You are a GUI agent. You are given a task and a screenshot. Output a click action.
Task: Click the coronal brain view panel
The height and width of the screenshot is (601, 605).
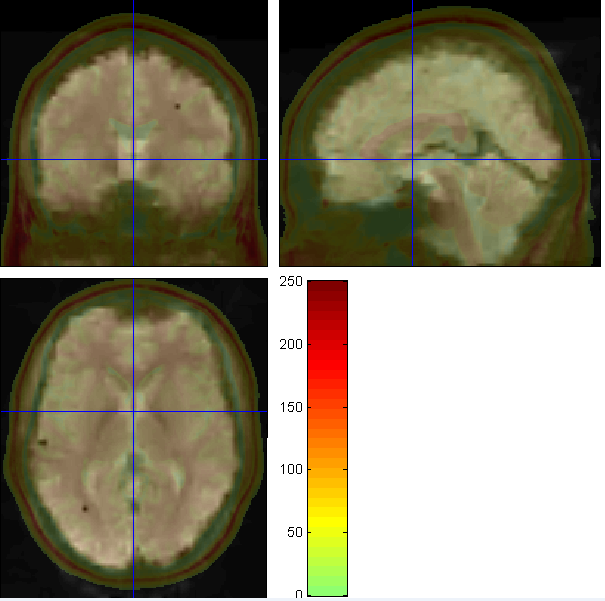pos(134,133)
